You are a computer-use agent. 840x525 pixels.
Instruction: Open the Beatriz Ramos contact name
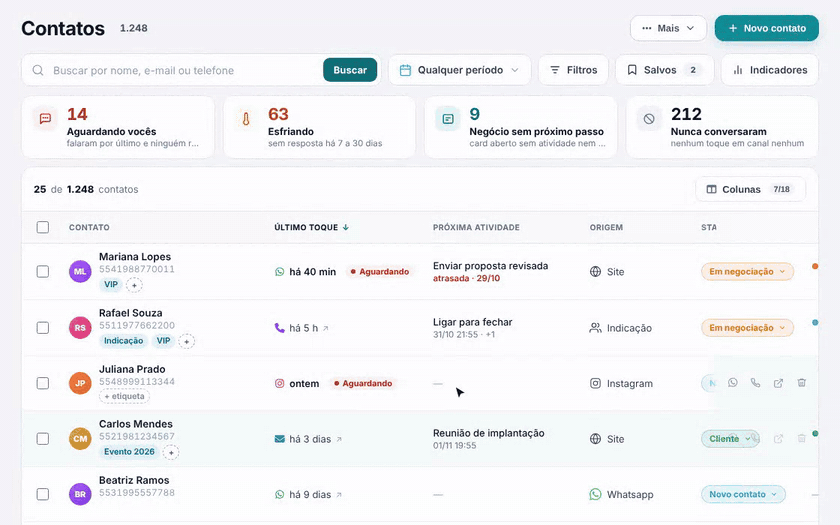(134, 480)
